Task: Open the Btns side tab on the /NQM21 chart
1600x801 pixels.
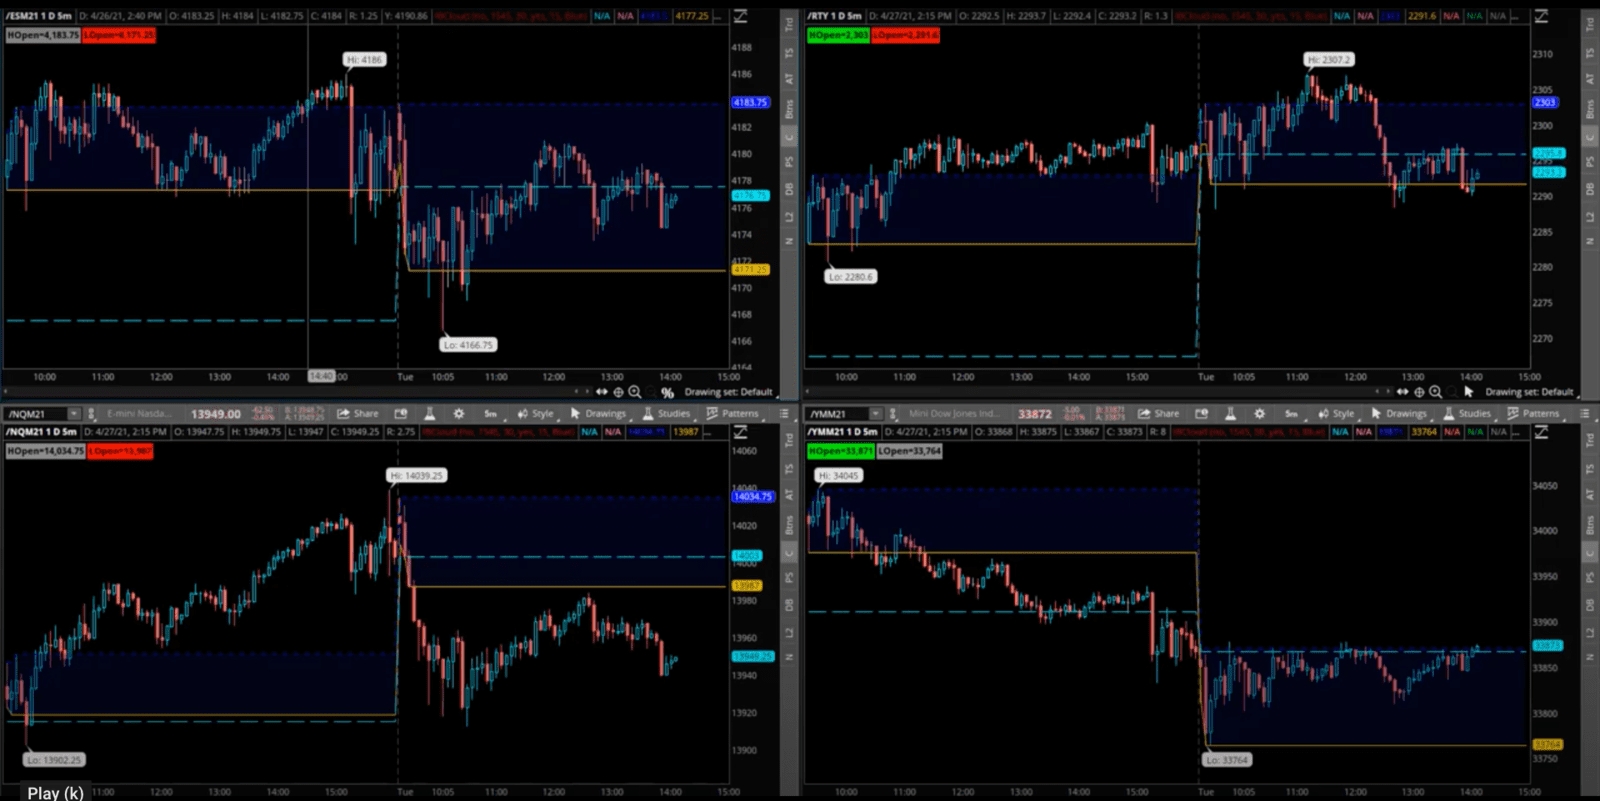Action: click(789, 524)
